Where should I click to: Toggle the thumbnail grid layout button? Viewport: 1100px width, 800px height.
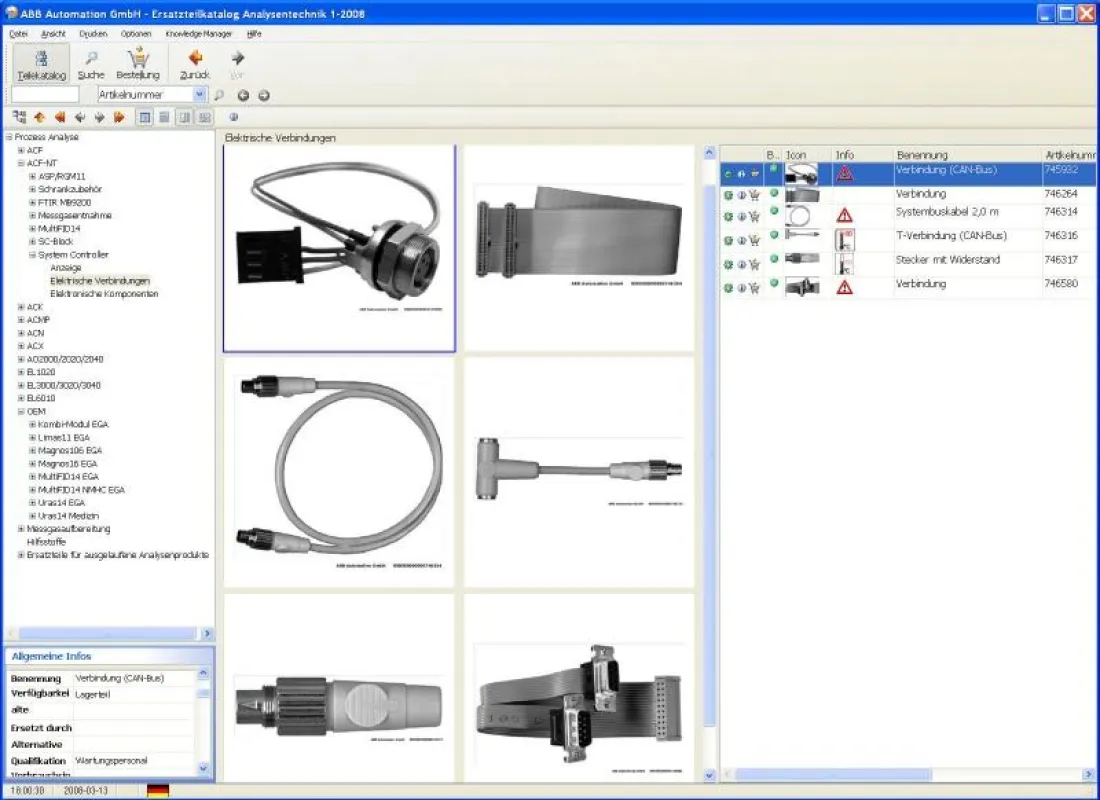[x=204, y=117]
